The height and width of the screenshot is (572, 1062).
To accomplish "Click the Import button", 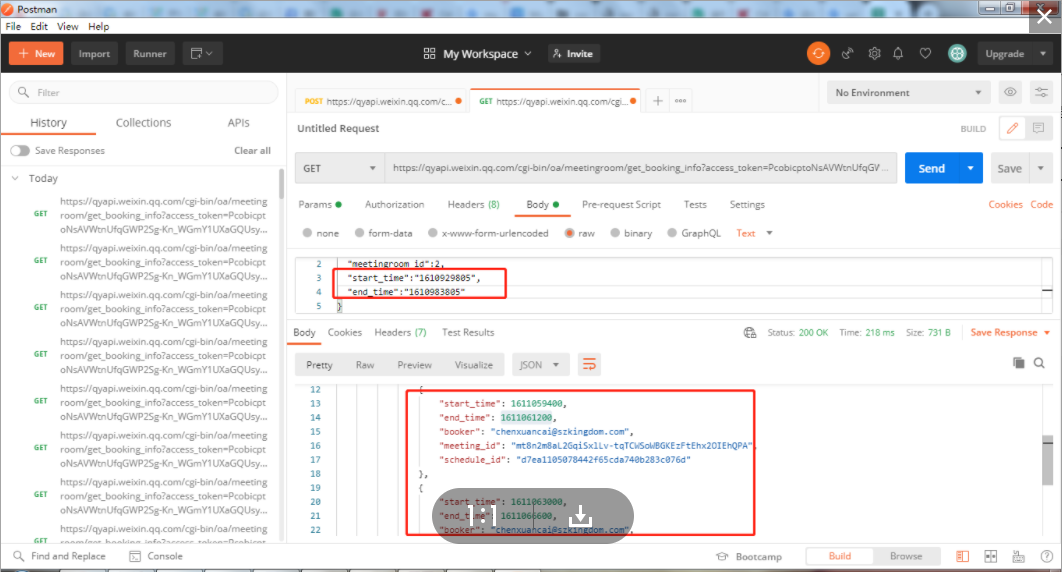I will pyautogui.click(x=94, y=53).
